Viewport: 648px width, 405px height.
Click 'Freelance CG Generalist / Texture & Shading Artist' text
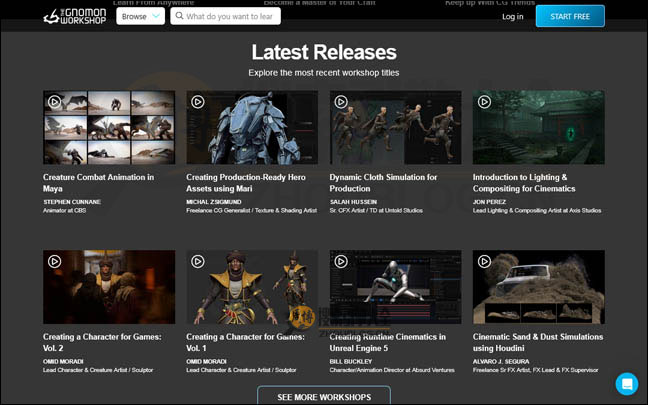(252, 210)
